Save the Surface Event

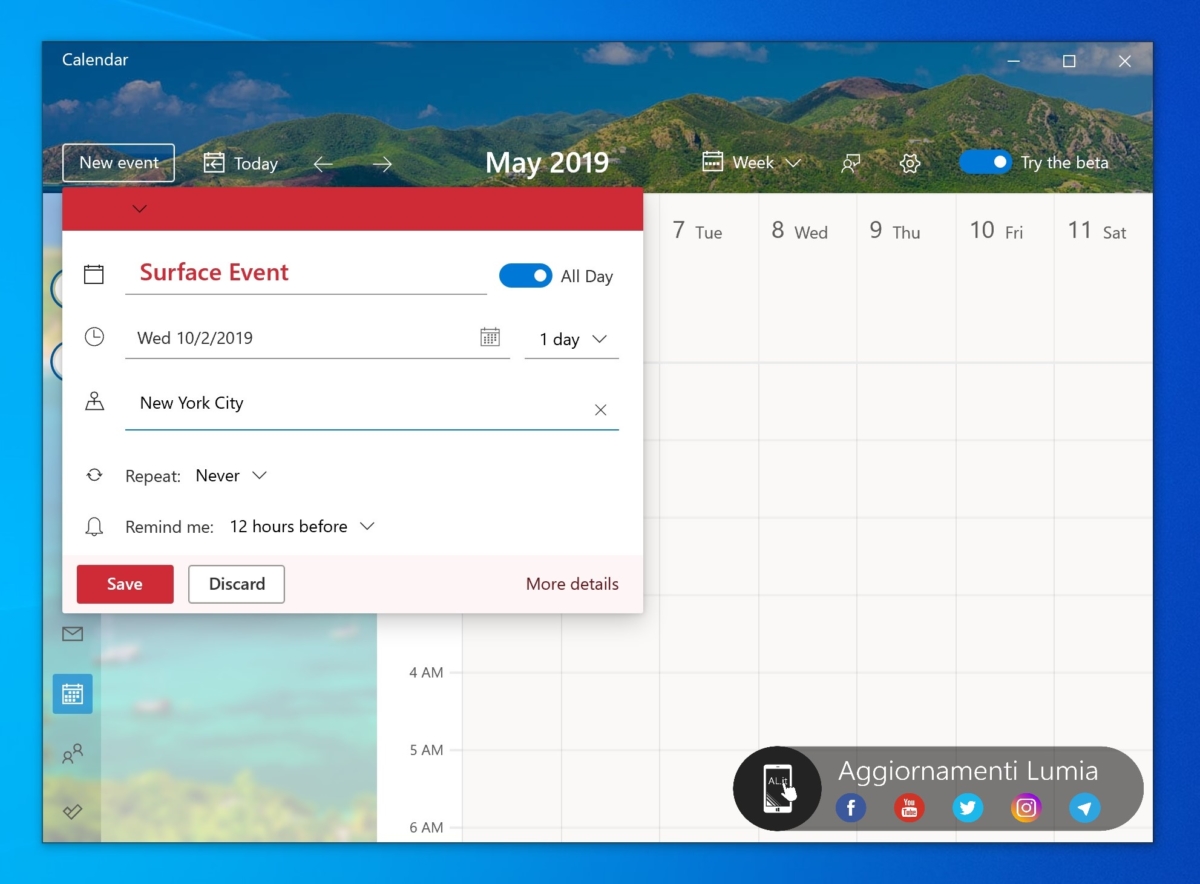coord(124,584)
